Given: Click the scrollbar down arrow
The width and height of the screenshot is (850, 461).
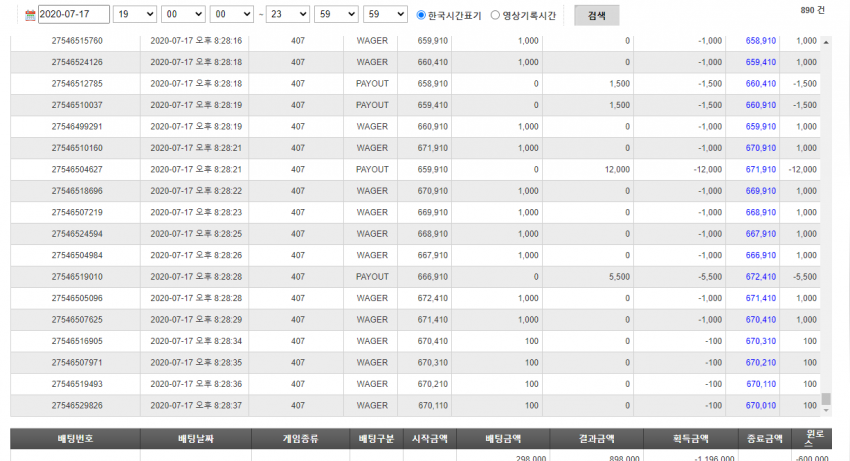Looking at the screenshot, I should pos(826,411).
